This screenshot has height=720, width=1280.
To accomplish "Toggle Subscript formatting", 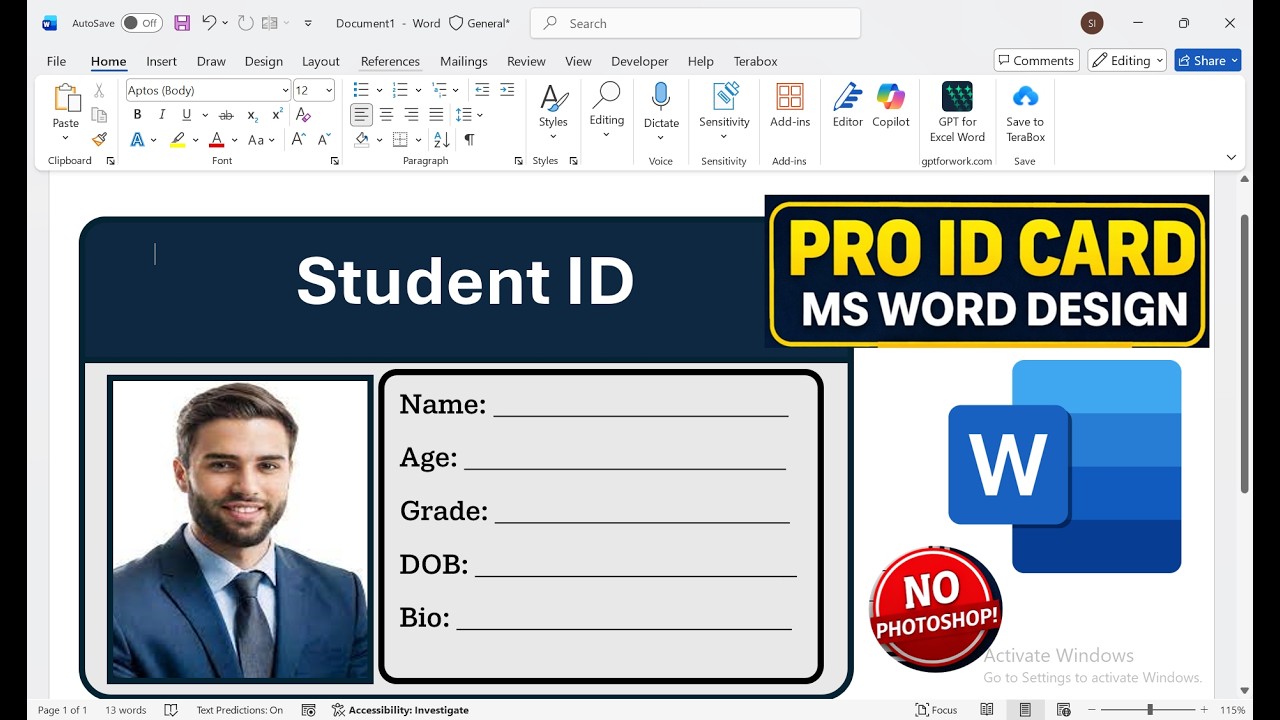I will point(252,115).
